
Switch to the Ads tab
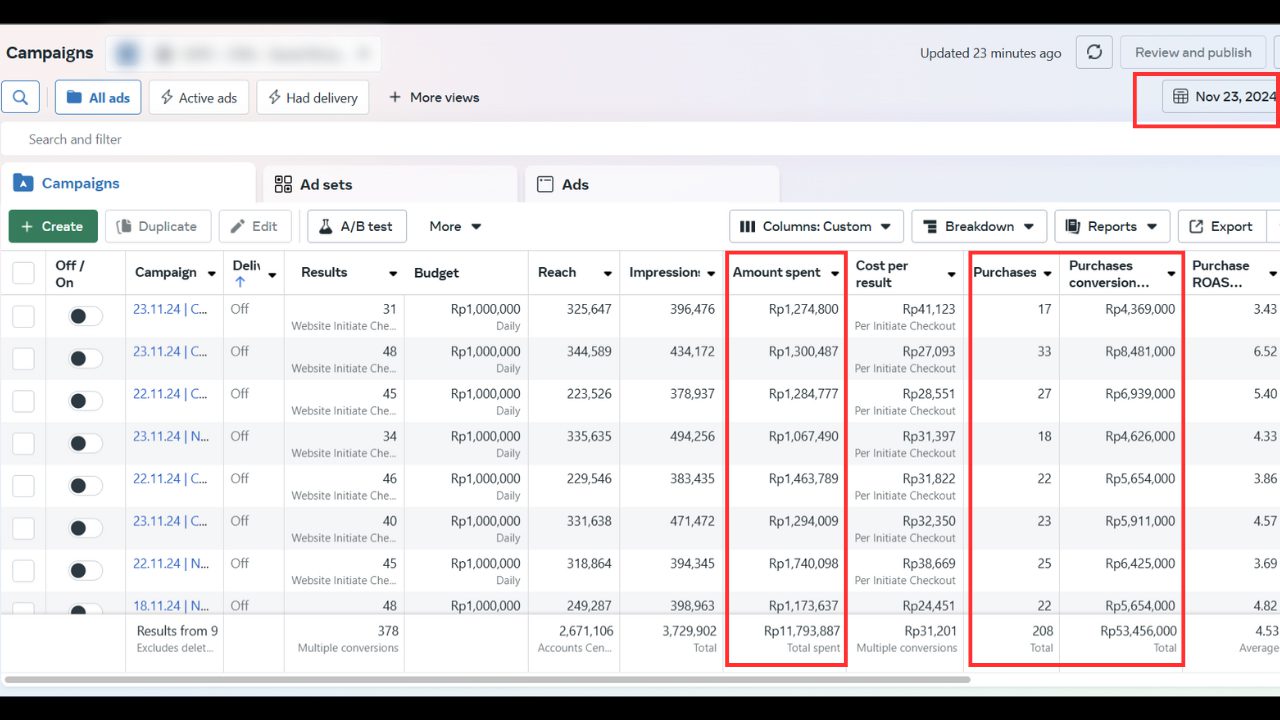(x=574, y=184)
